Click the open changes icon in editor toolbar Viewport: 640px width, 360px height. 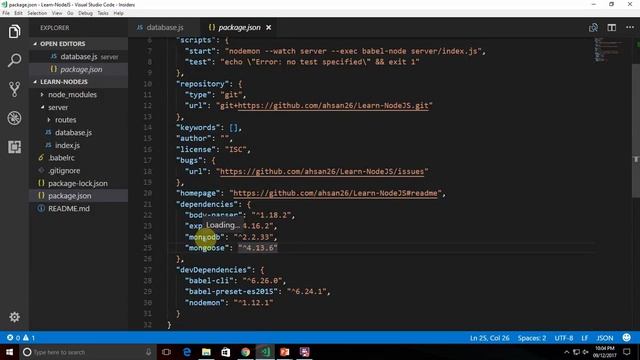pos(593,27)
